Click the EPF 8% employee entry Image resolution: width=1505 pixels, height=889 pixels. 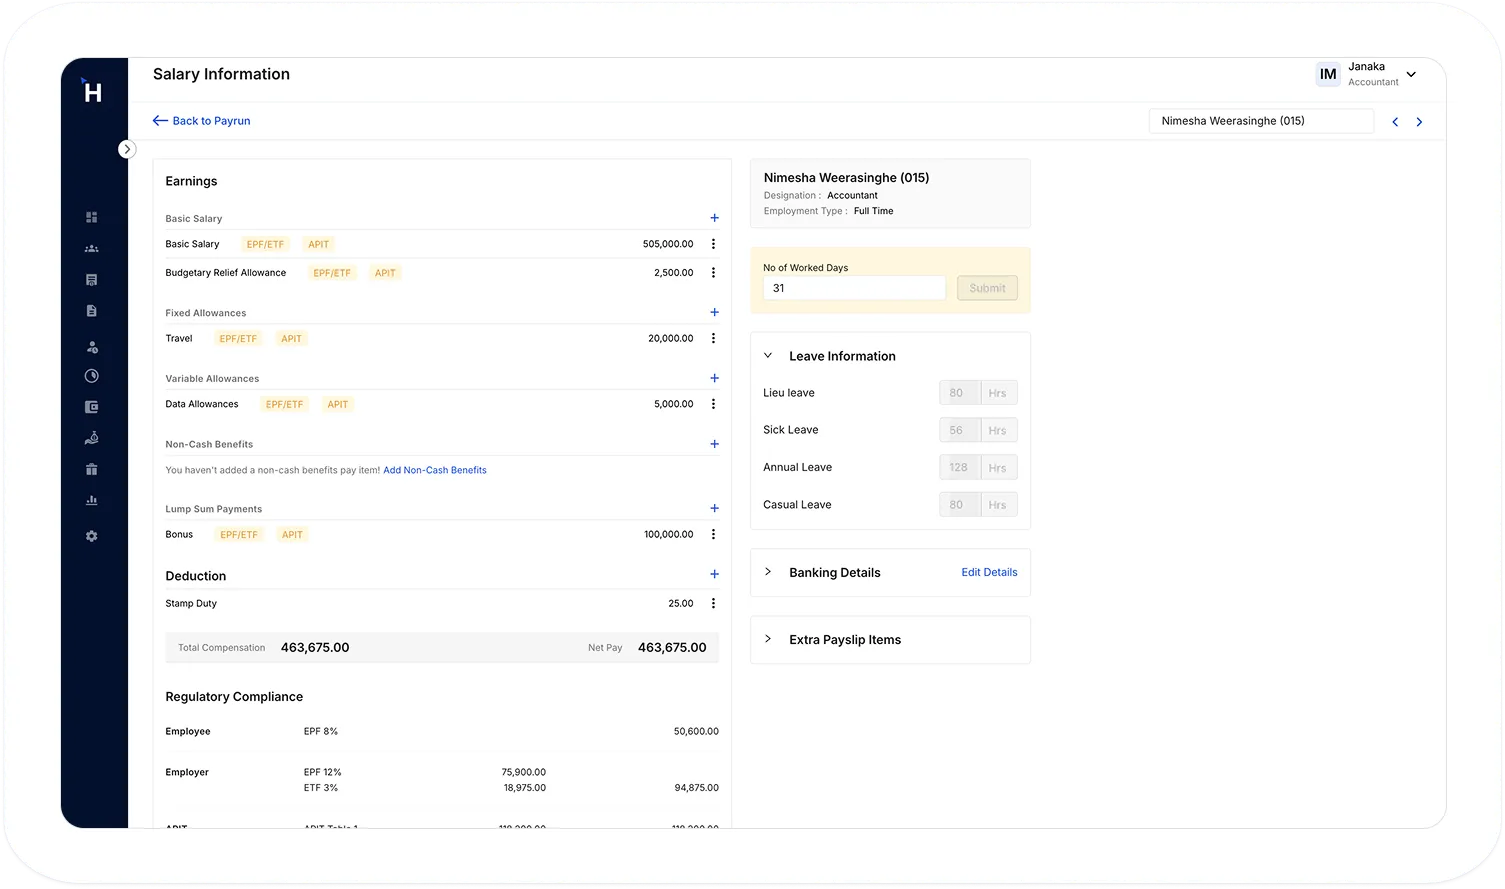[321, 732]
